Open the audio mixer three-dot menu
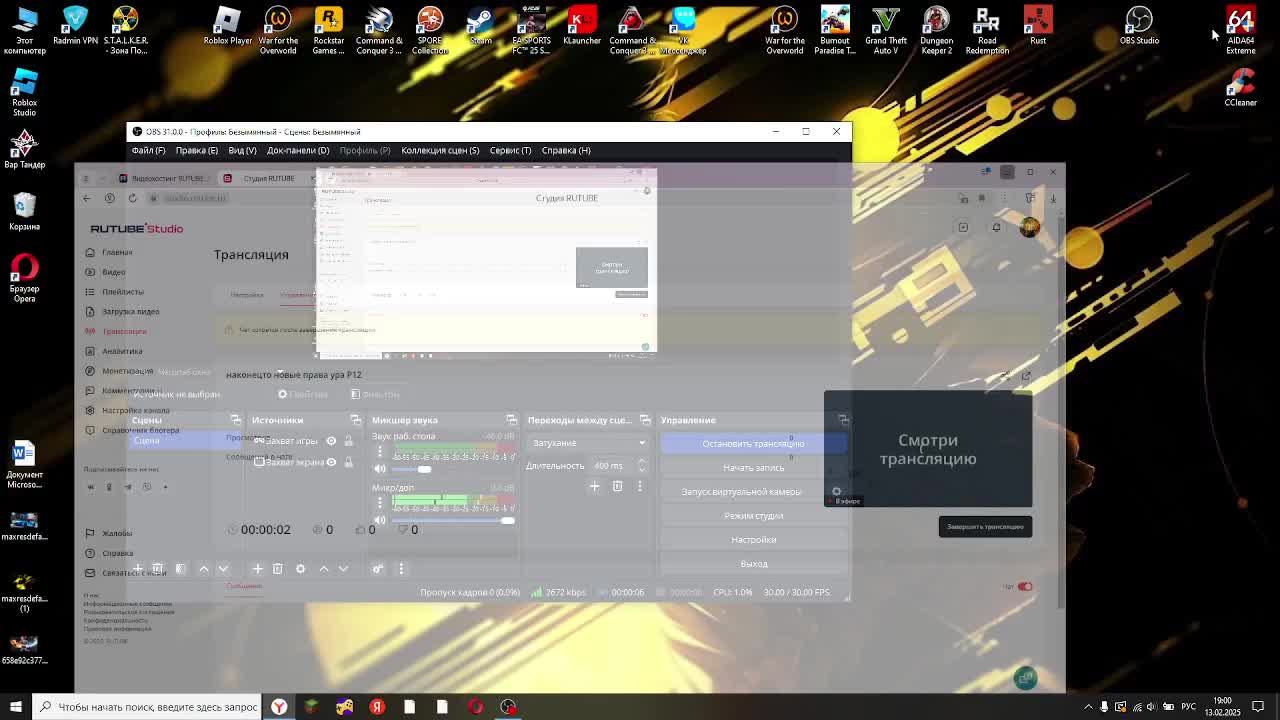1280x720 pixels. tap(401, 568)
